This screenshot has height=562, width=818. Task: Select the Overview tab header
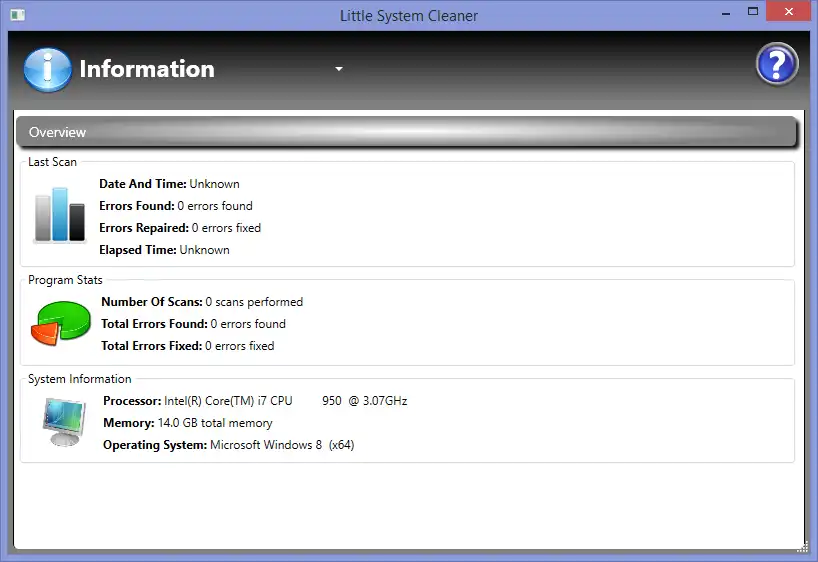tap(406, 132)
